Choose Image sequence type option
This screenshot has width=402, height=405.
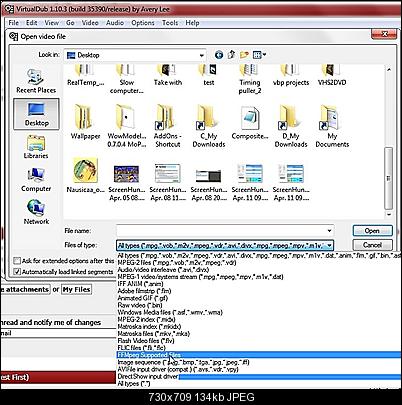click(258, 362)
